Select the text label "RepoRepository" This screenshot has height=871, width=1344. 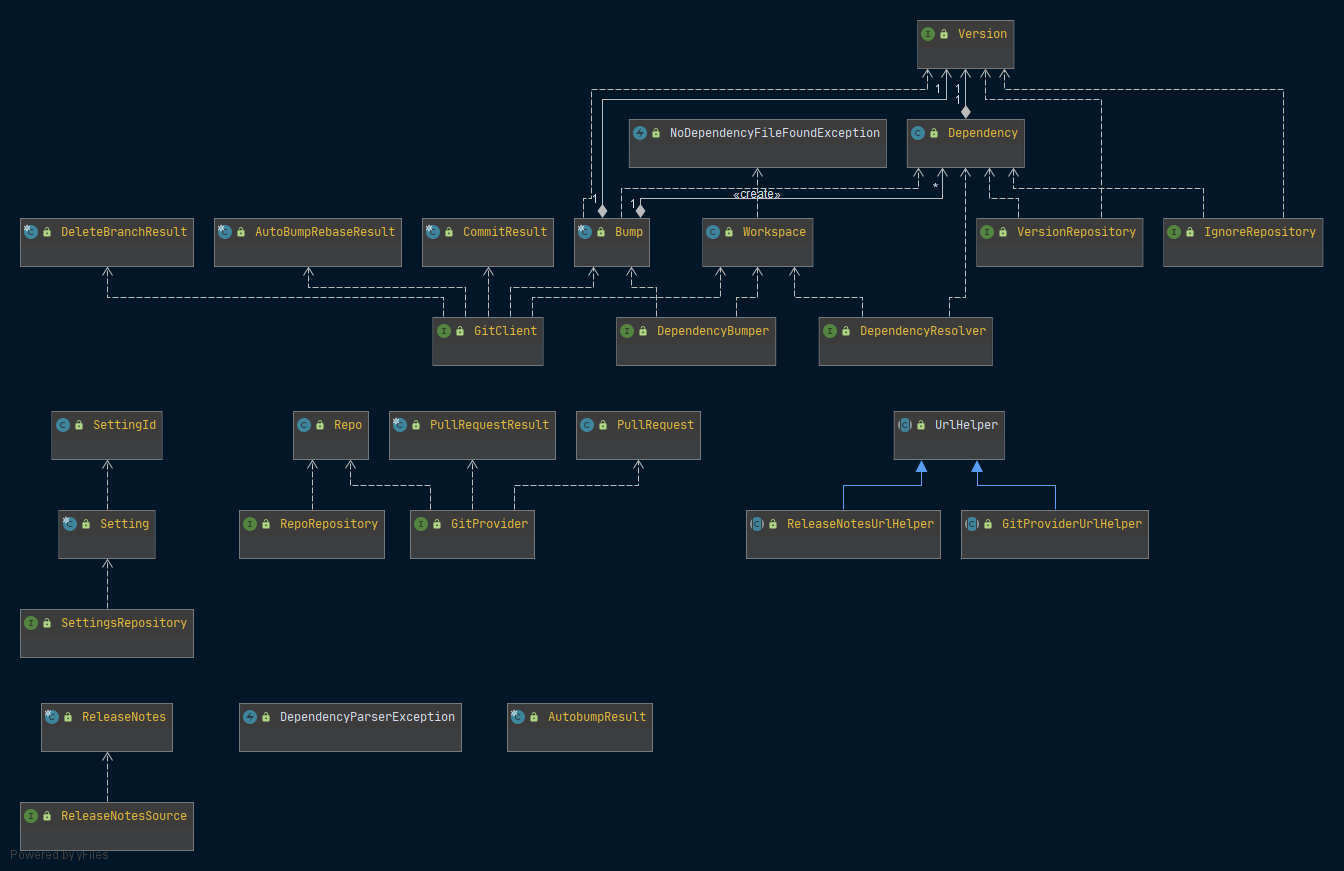(x=329, y=524)
